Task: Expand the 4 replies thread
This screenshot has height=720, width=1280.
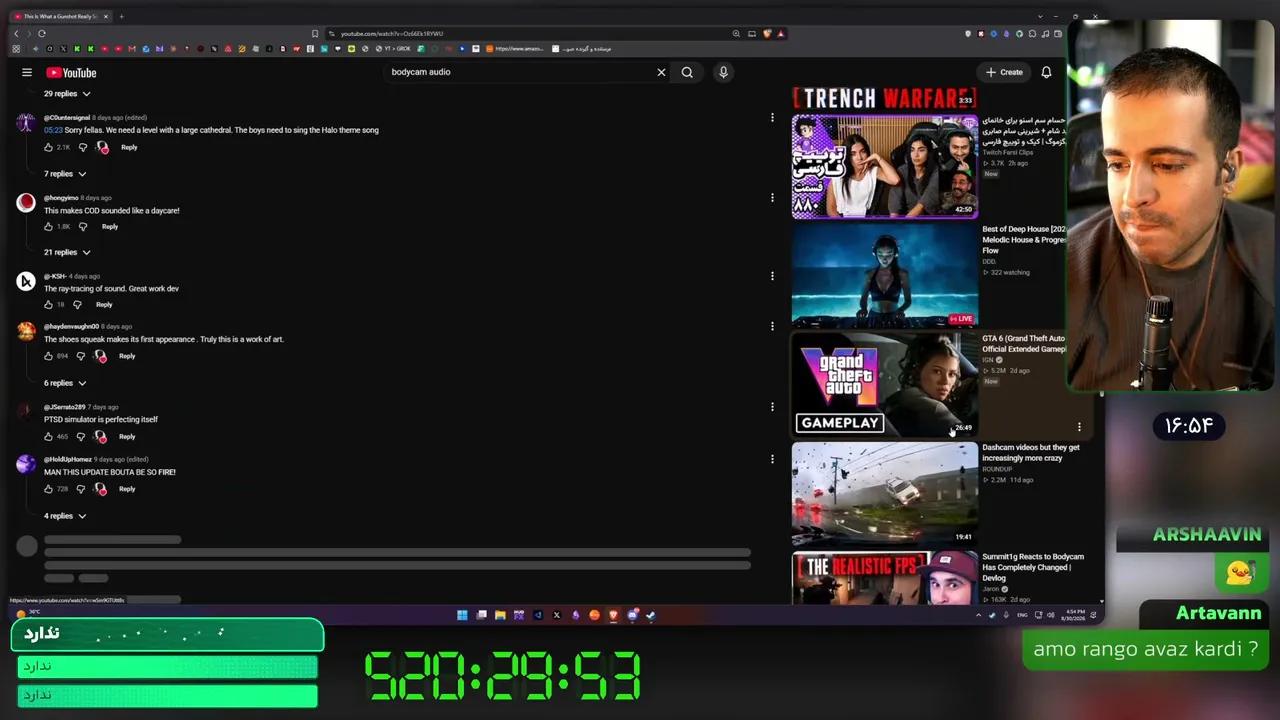Action: point(65,516)
